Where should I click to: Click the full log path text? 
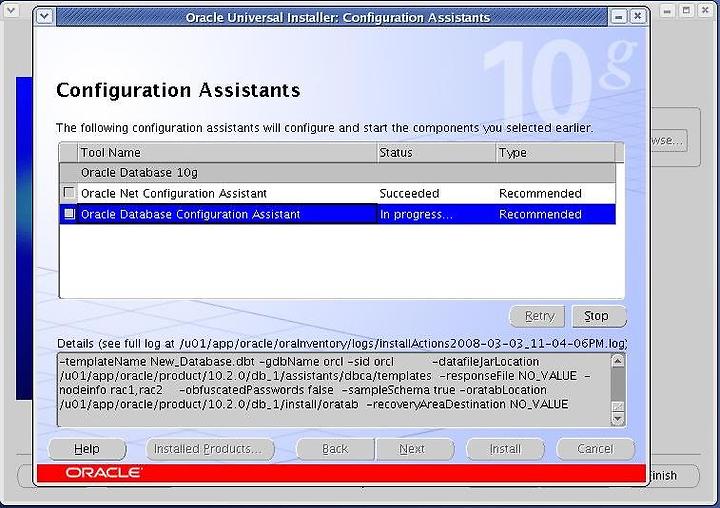402,344
